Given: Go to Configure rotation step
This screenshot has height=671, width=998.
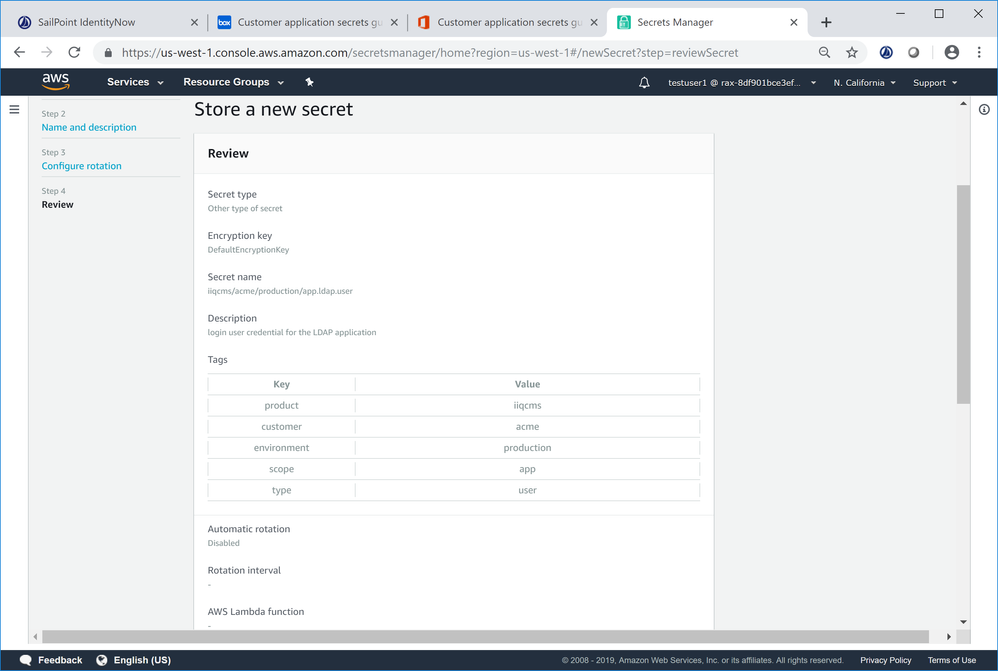Looking at the screenshot, I should pyautogui.click(x=82, y=166).
